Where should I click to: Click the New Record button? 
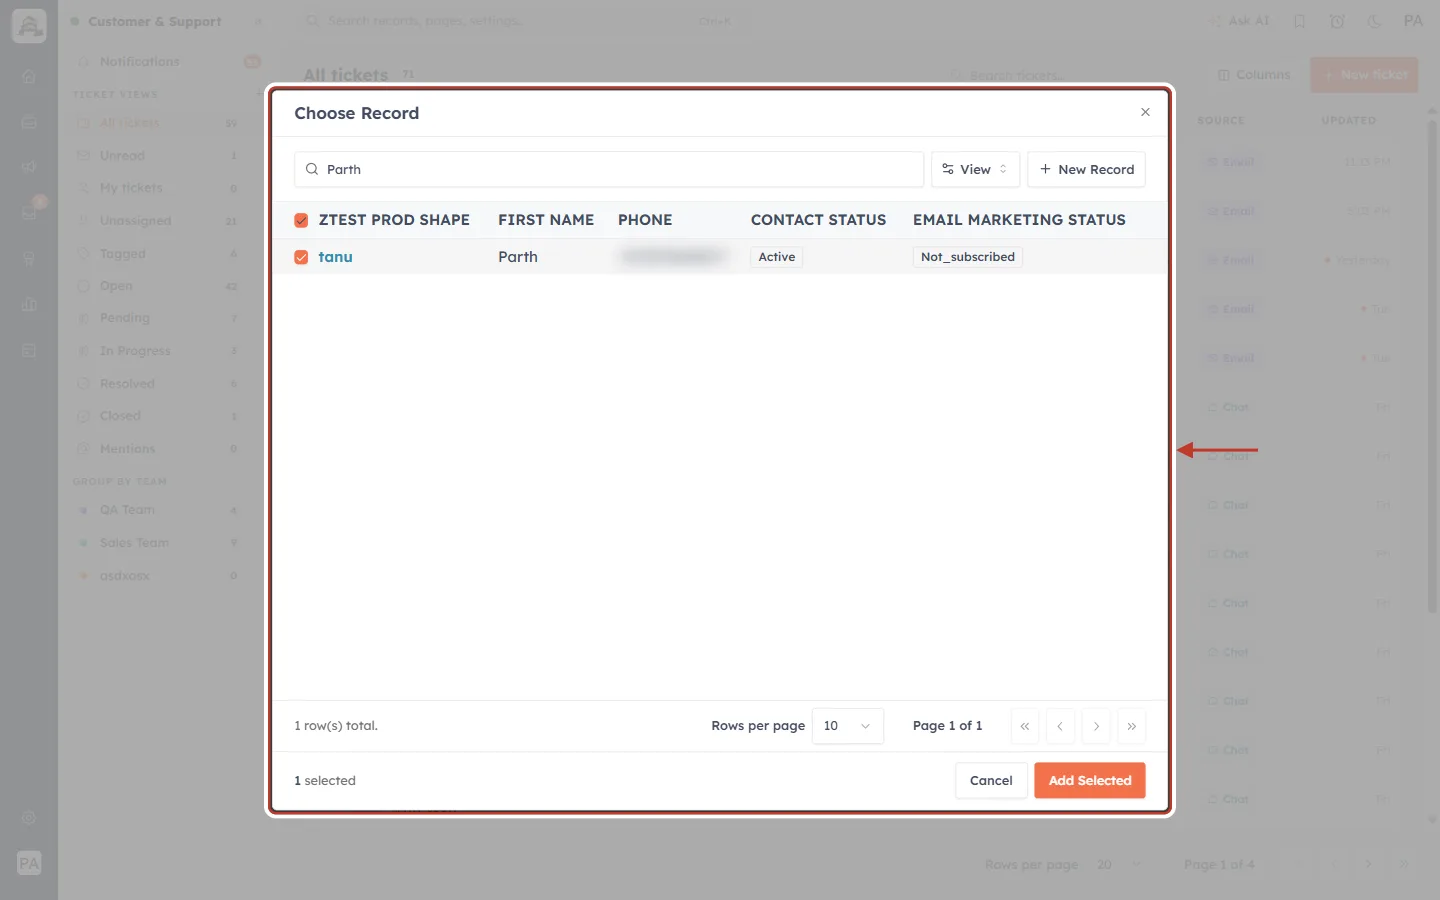point(1086,169)
